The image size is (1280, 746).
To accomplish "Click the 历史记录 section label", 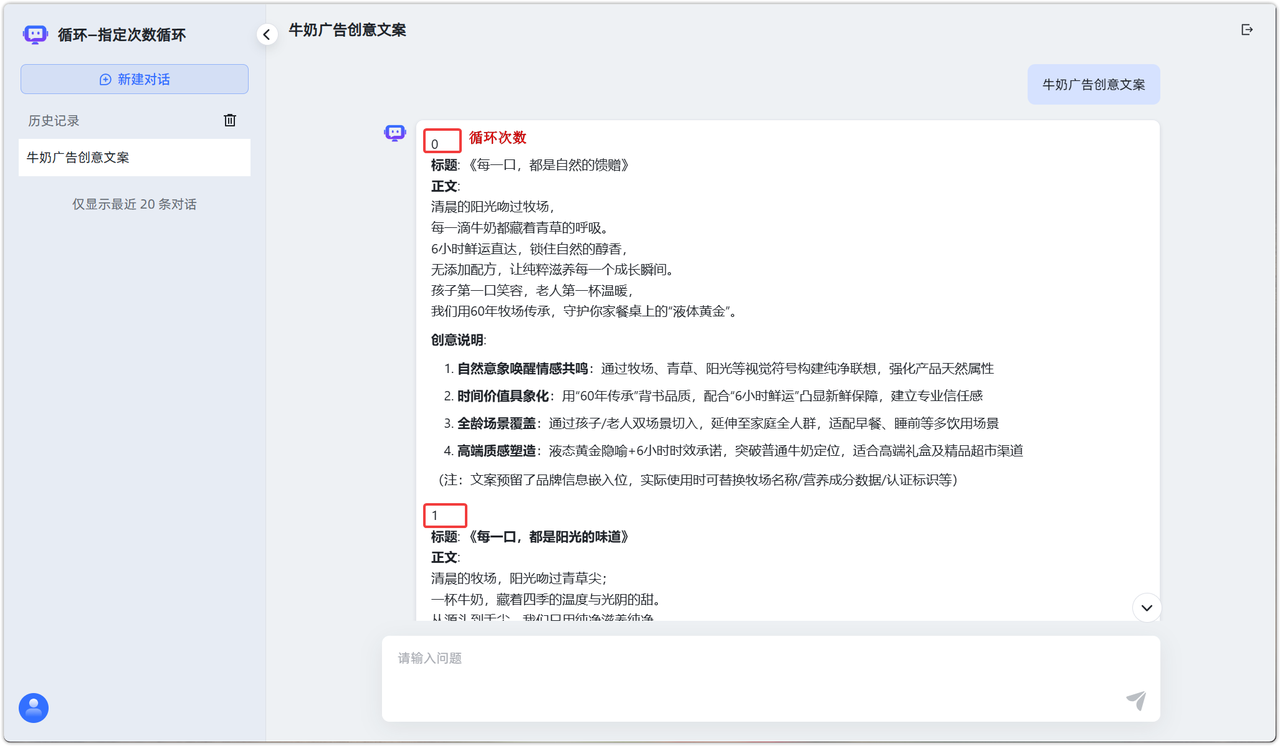I will pos(54,121).
